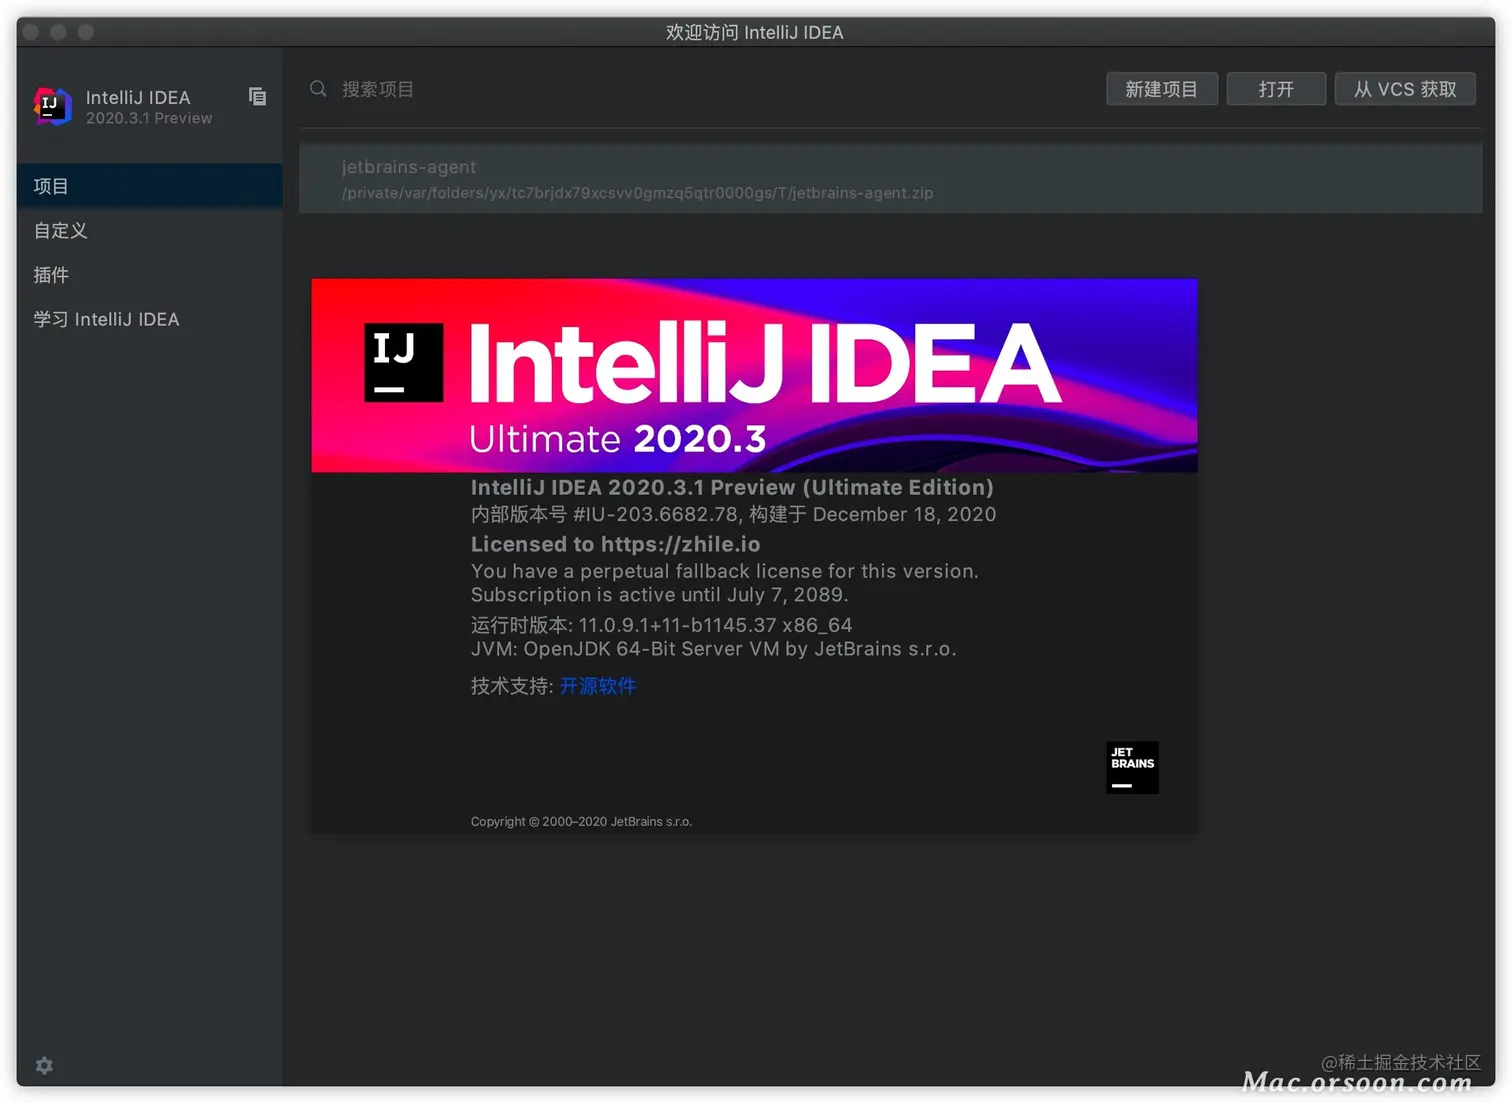Click the 从 VCS 获取 button
The height and width of the screenshot is (1103, 1512).
coord(1405,89)
